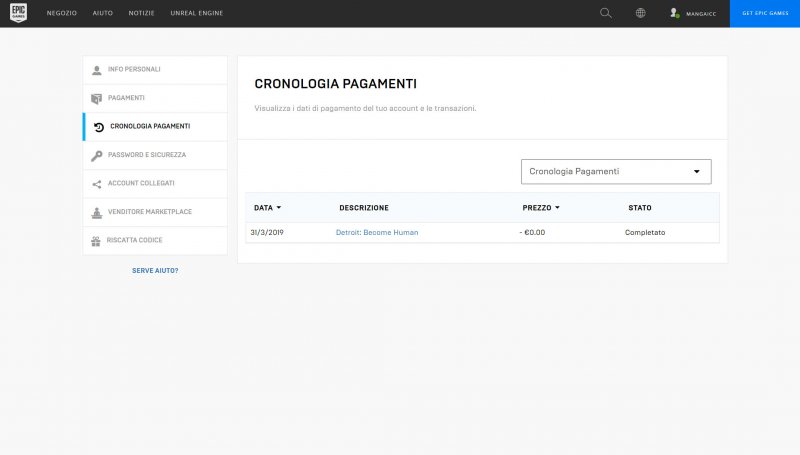Click the Get Epic Games button
800x455 pixels.
click(765, 13)
